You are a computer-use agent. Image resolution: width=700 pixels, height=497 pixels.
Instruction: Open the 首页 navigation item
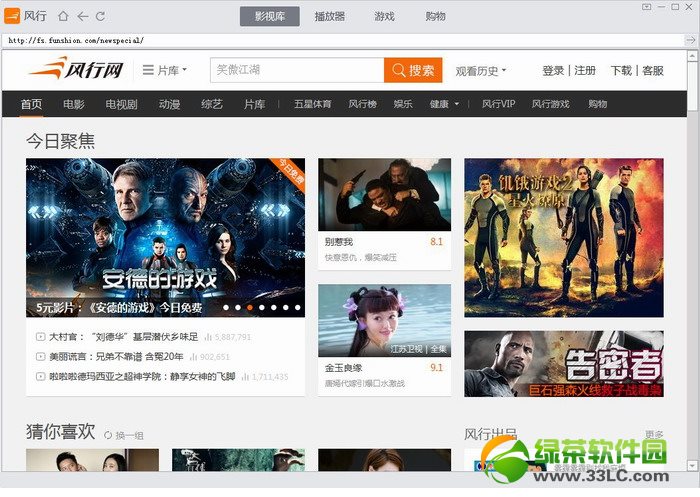tap(31, 104)
